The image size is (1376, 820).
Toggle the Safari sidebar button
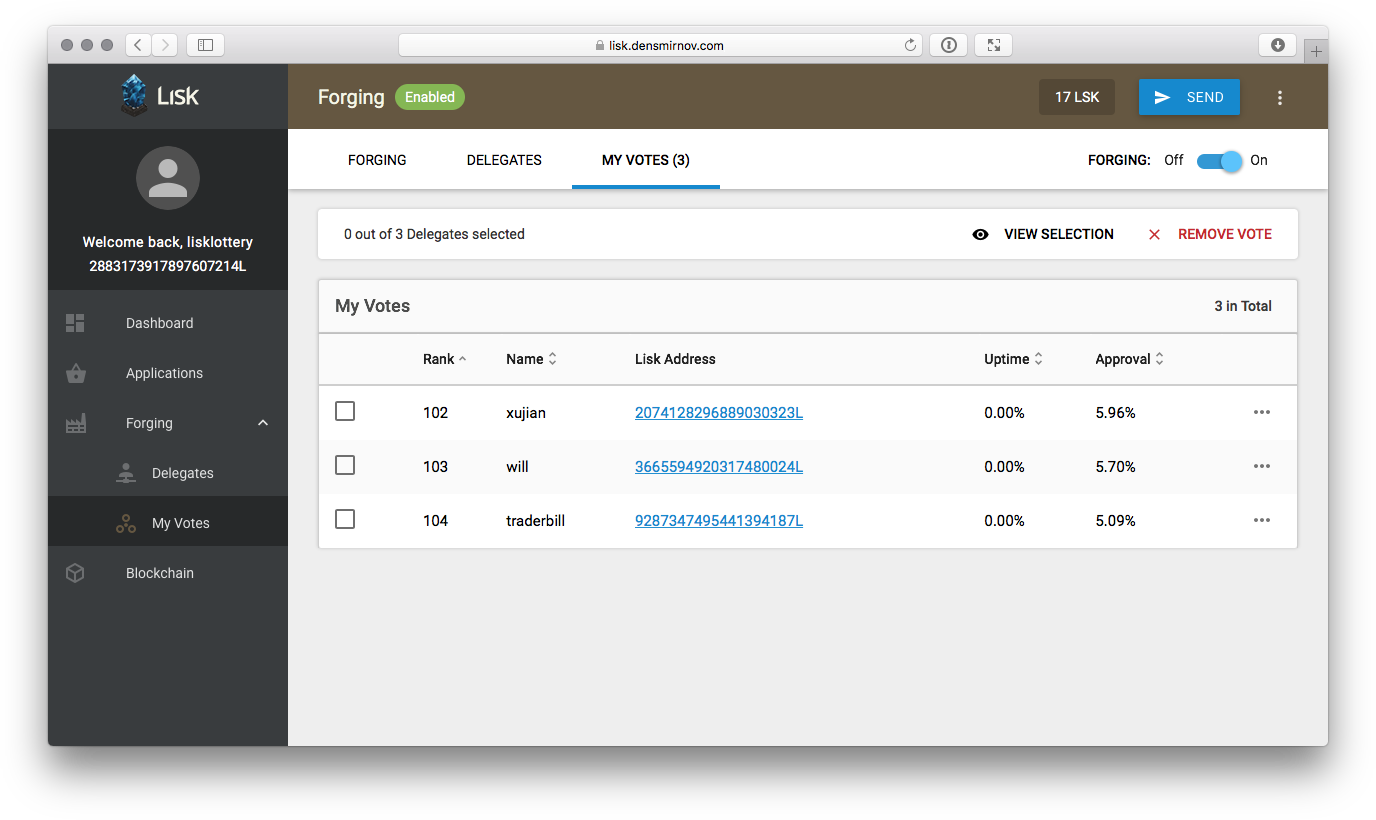pos(205,45)
